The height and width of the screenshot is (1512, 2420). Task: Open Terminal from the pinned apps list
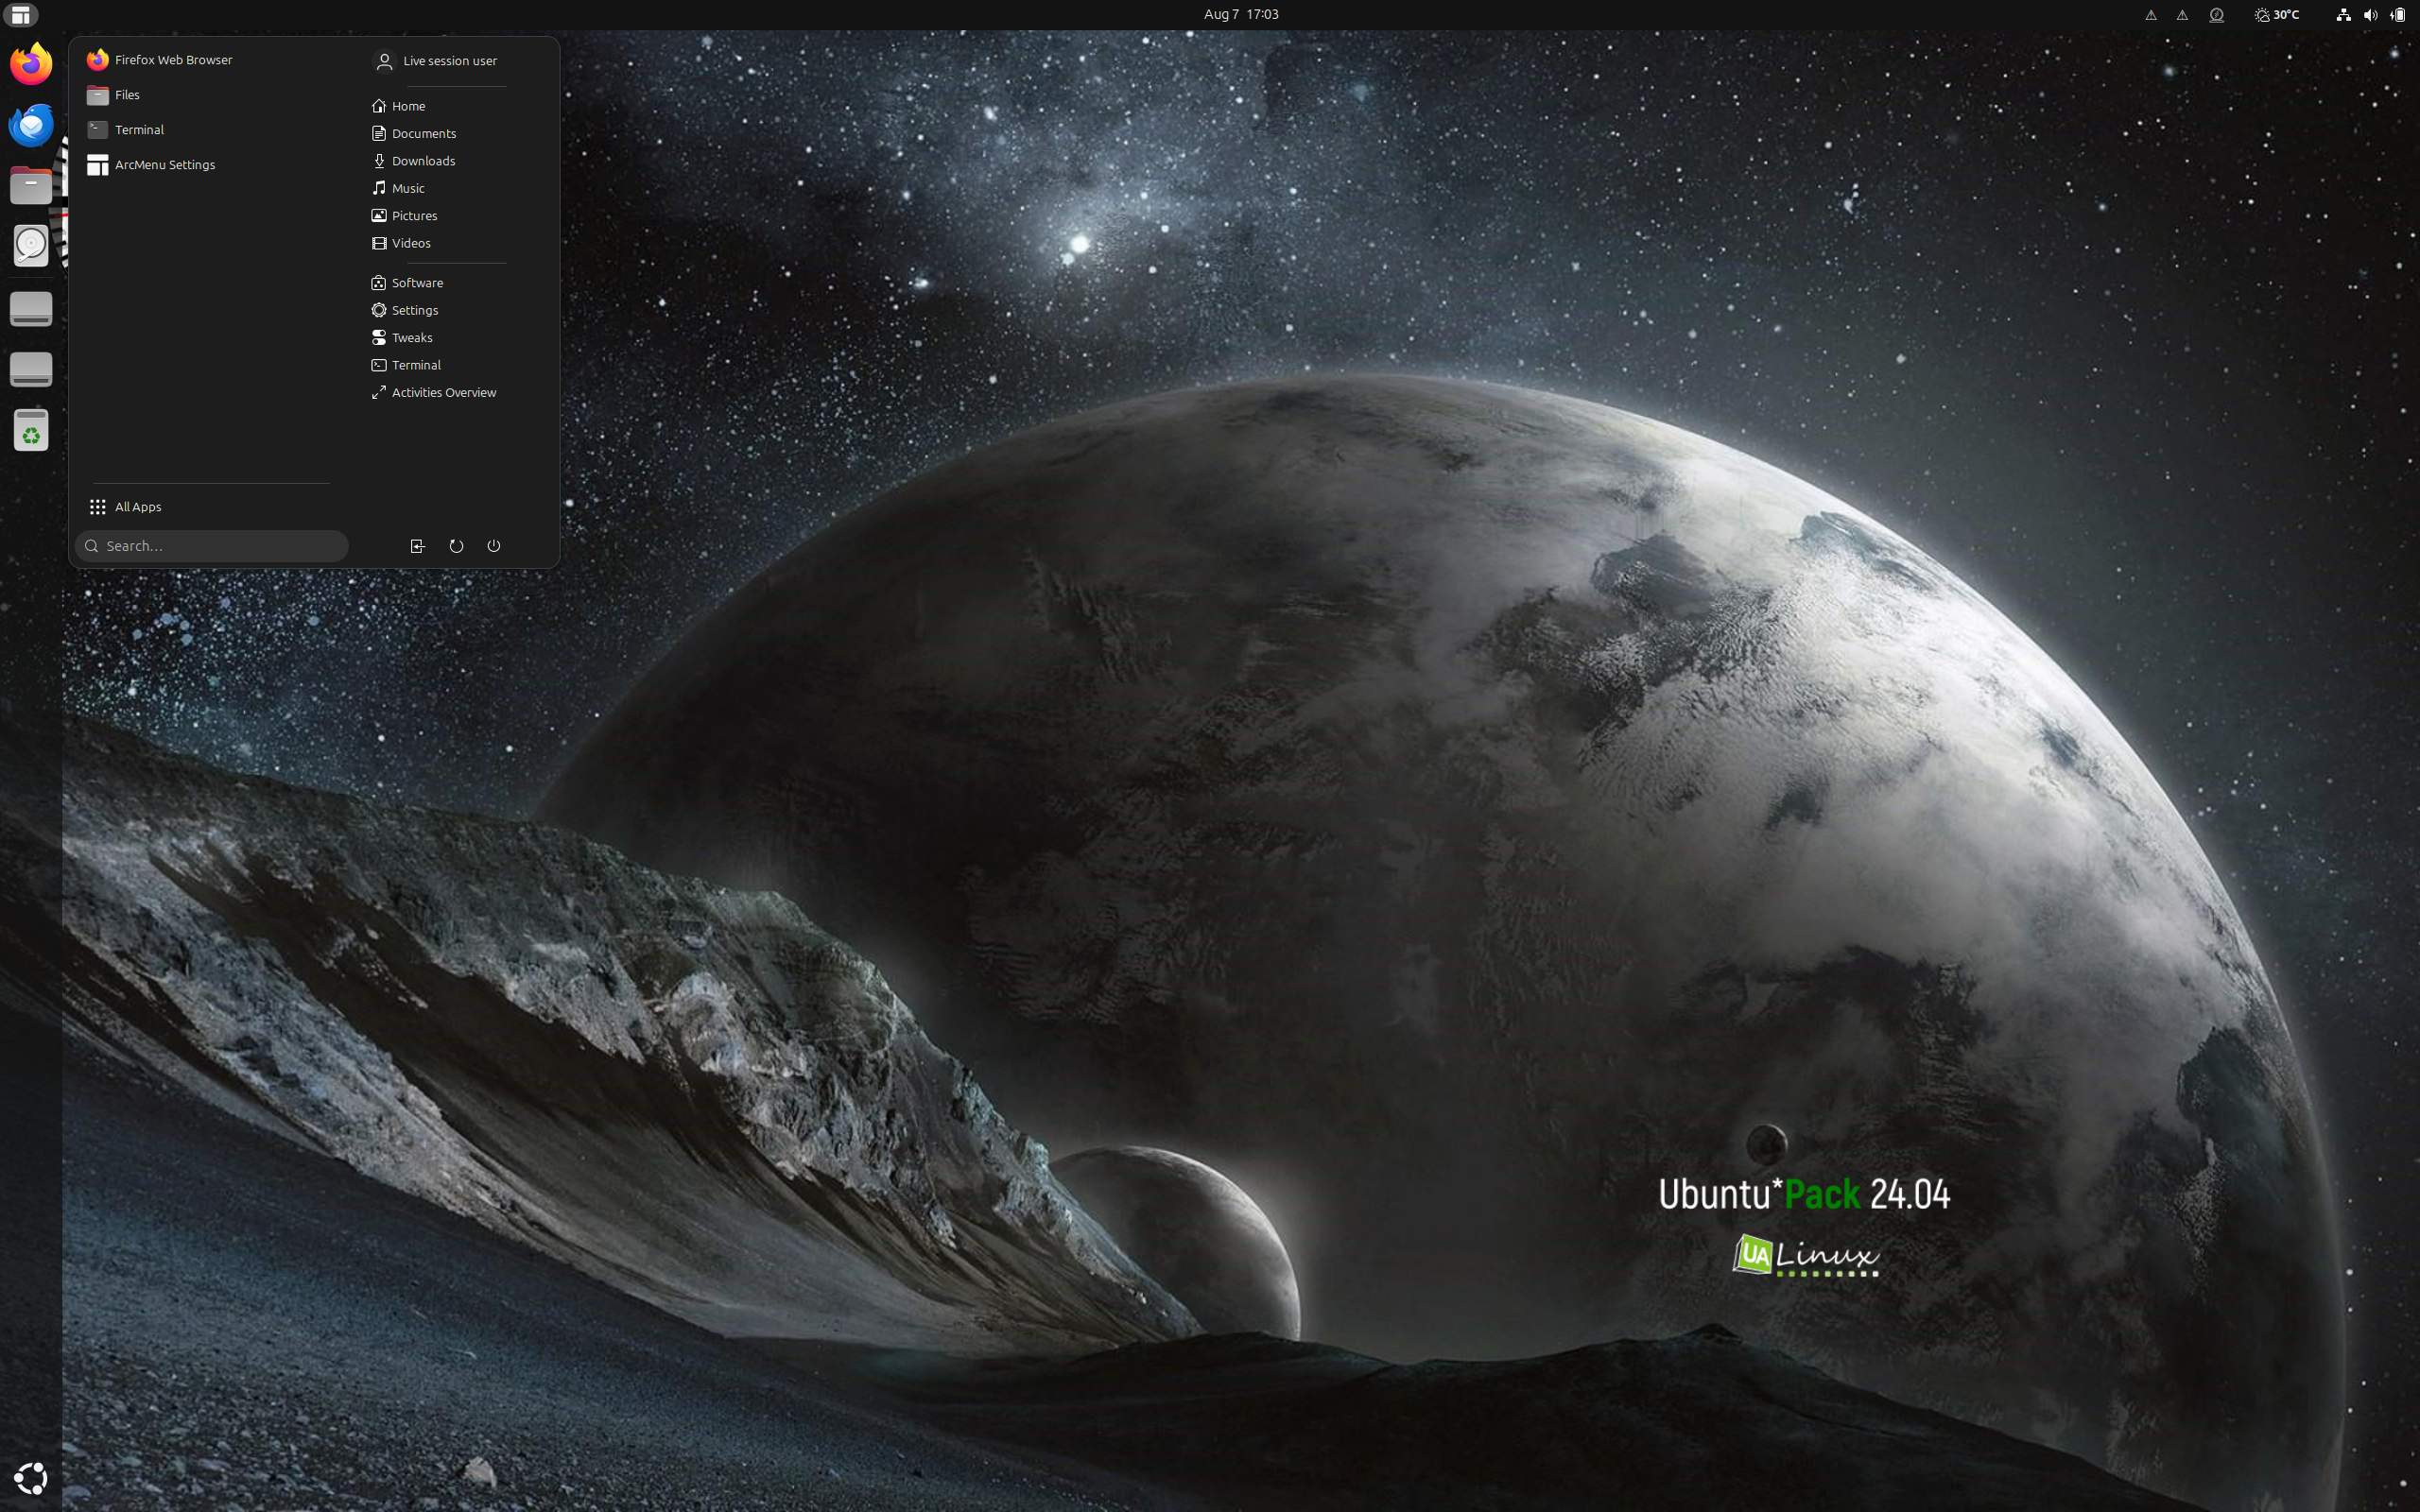tap(210, 130)
